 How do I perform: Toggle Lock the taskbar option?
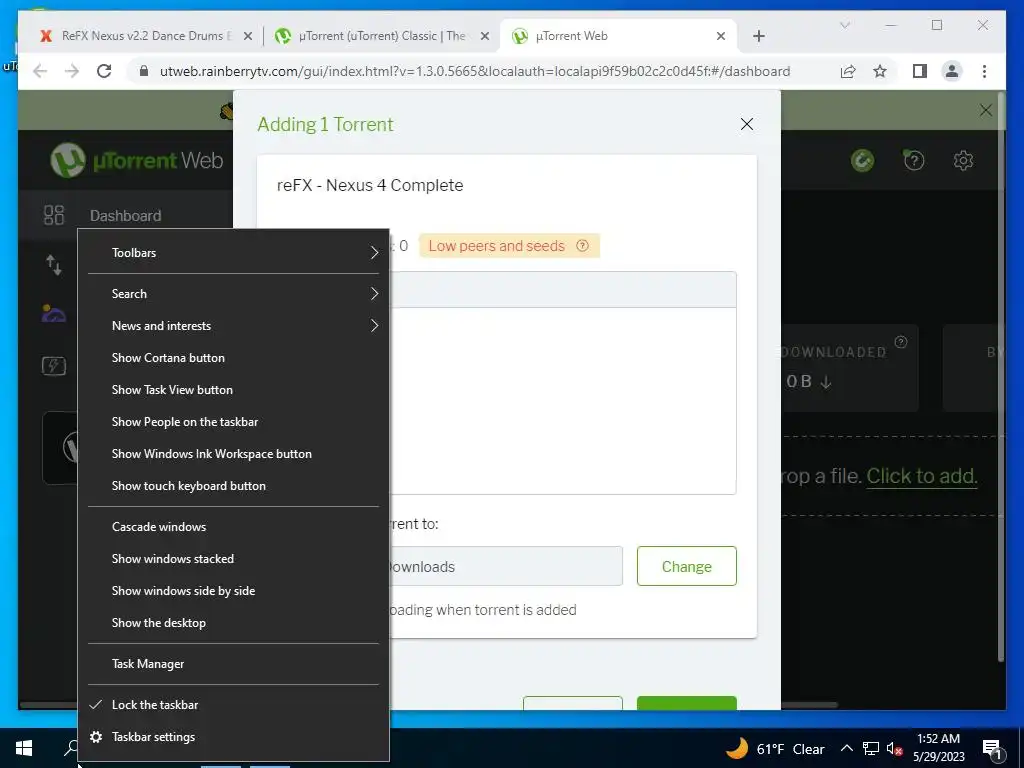(x=233, y=705)
